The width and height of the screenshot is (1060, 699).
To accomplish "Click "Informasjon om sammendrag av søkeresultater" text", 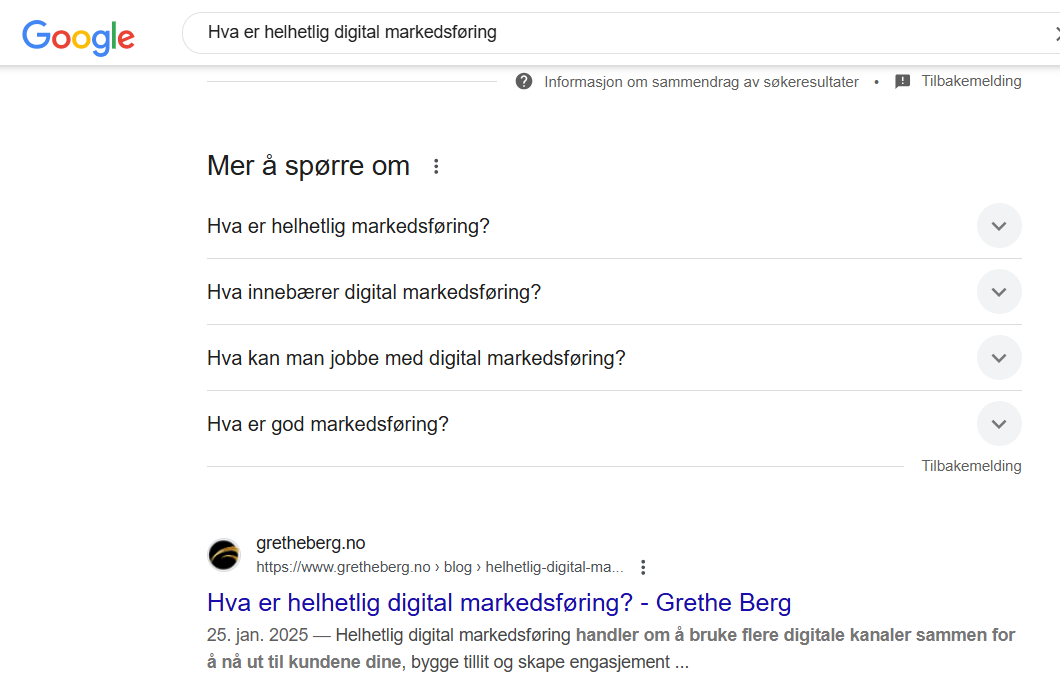I will pos(701,82).
